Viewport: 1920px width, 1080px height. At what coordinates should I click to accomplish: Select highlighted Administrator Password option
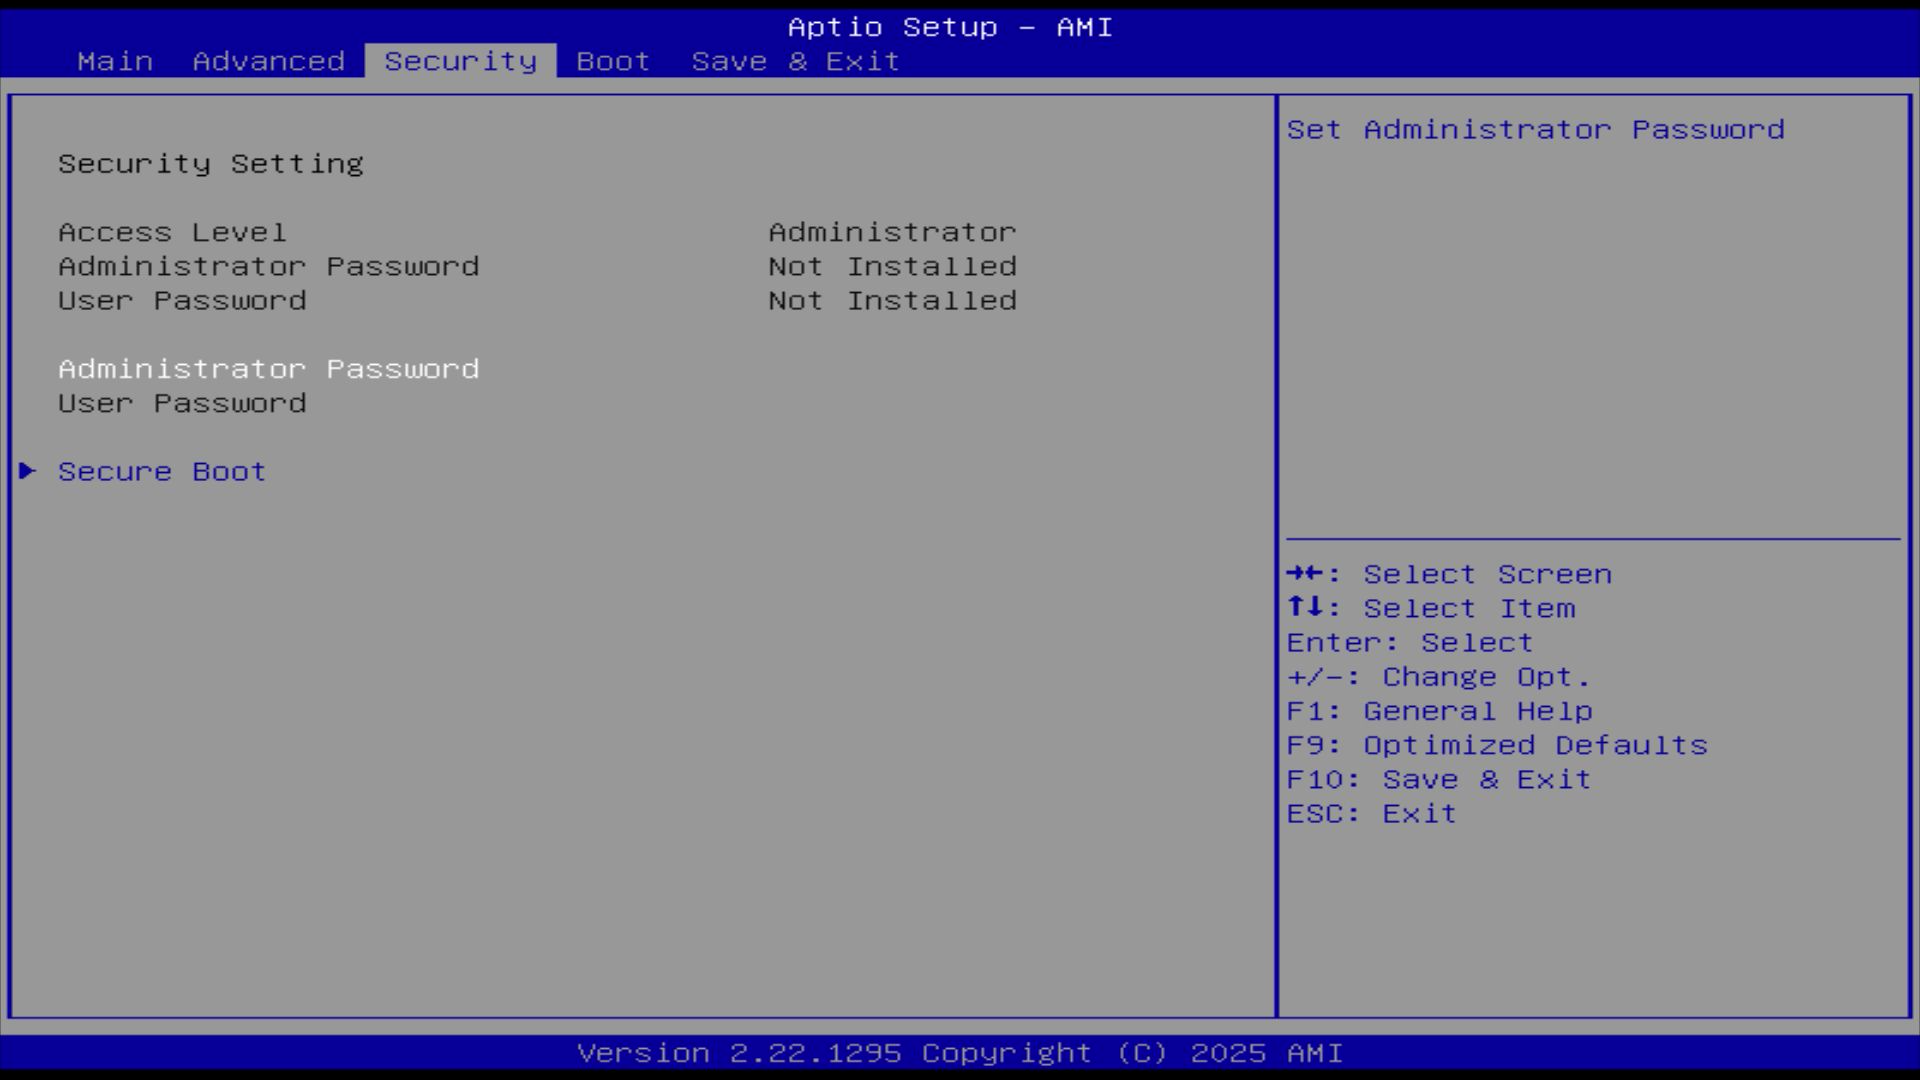268,369
